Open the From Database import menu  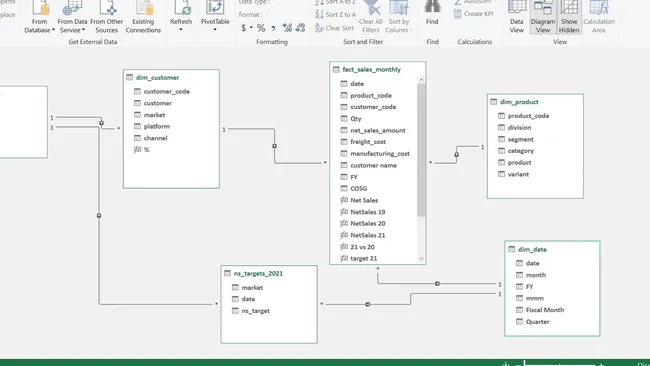pyautogui.click(x=39, y=17)
